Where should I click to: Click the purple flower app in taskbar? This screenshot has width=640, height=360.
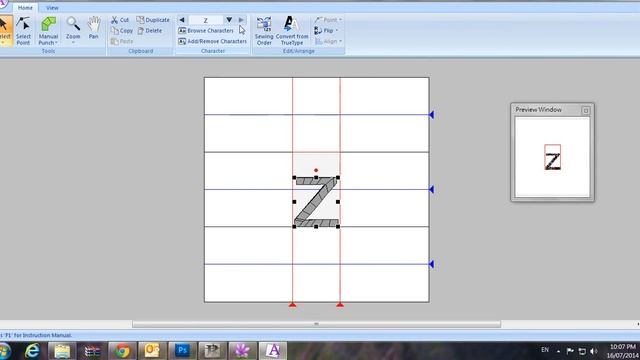point(242,351)
